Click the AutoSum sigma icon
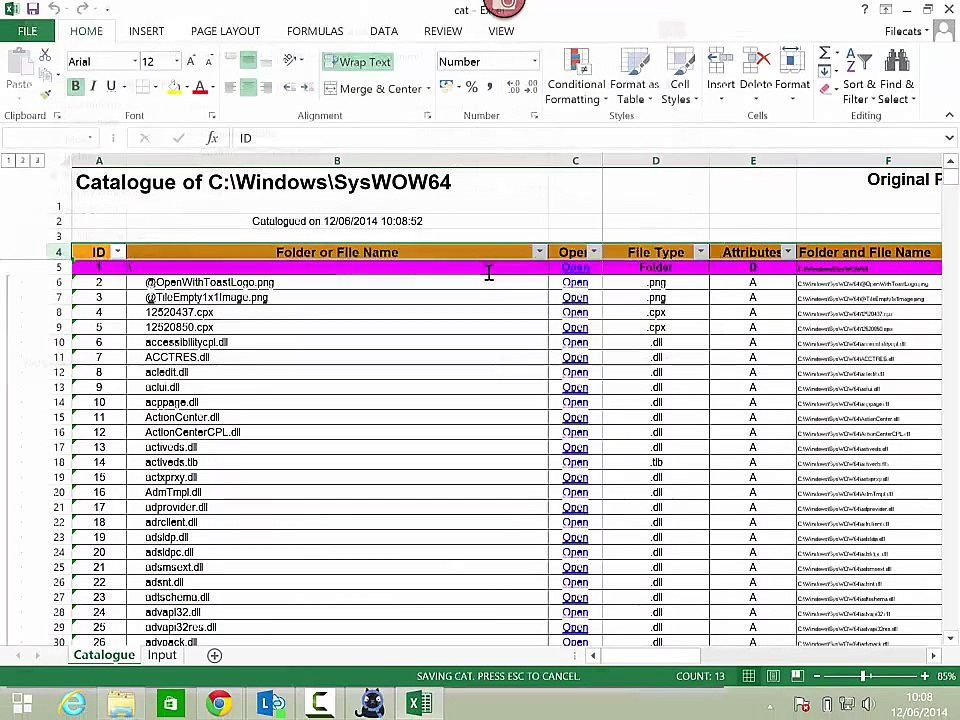The image size is (960, 720). click(x=825, y=53)
